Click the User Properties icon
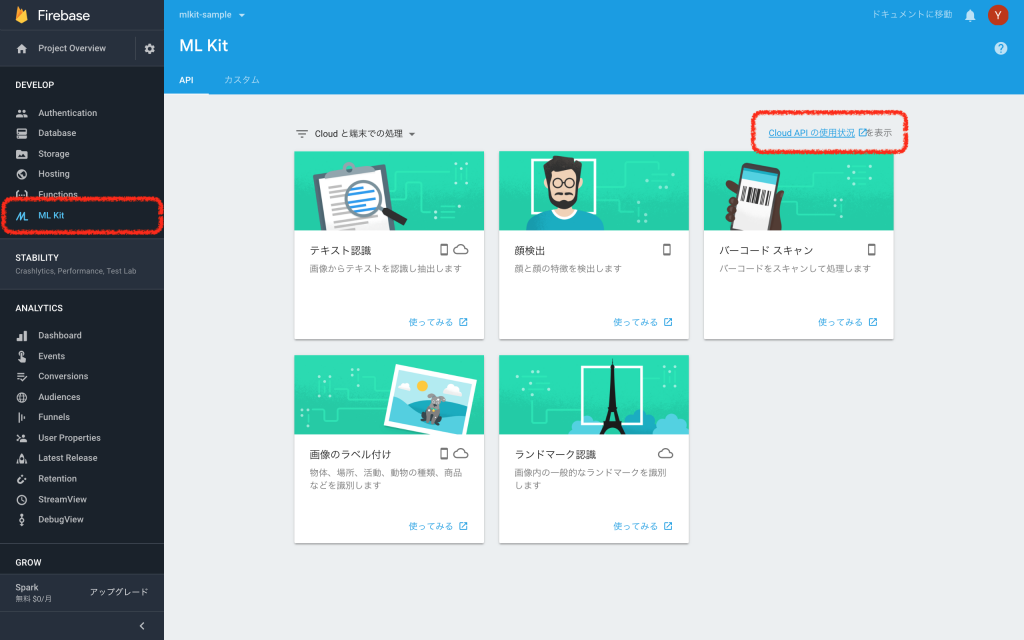 pos(22,438)
